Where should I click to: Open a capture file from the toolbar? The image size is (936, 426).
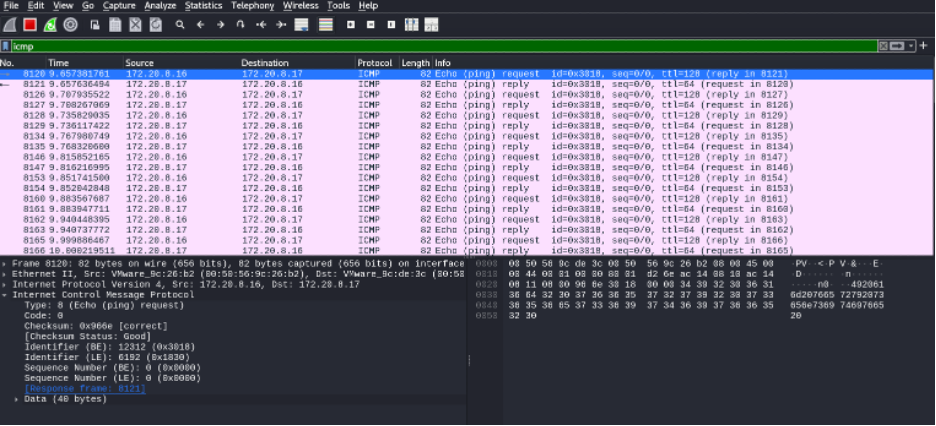[x=95, y=25]
